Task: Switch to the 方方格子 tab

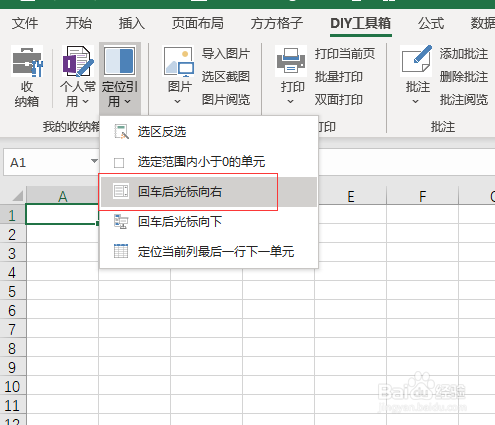Action: [x=277, y=23]
